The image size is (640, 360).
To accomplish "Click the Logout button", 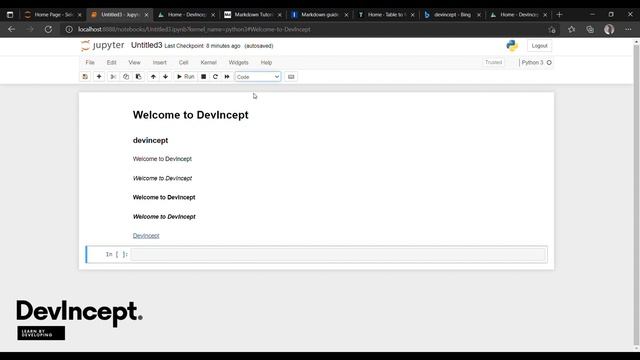I will [539, 46].
